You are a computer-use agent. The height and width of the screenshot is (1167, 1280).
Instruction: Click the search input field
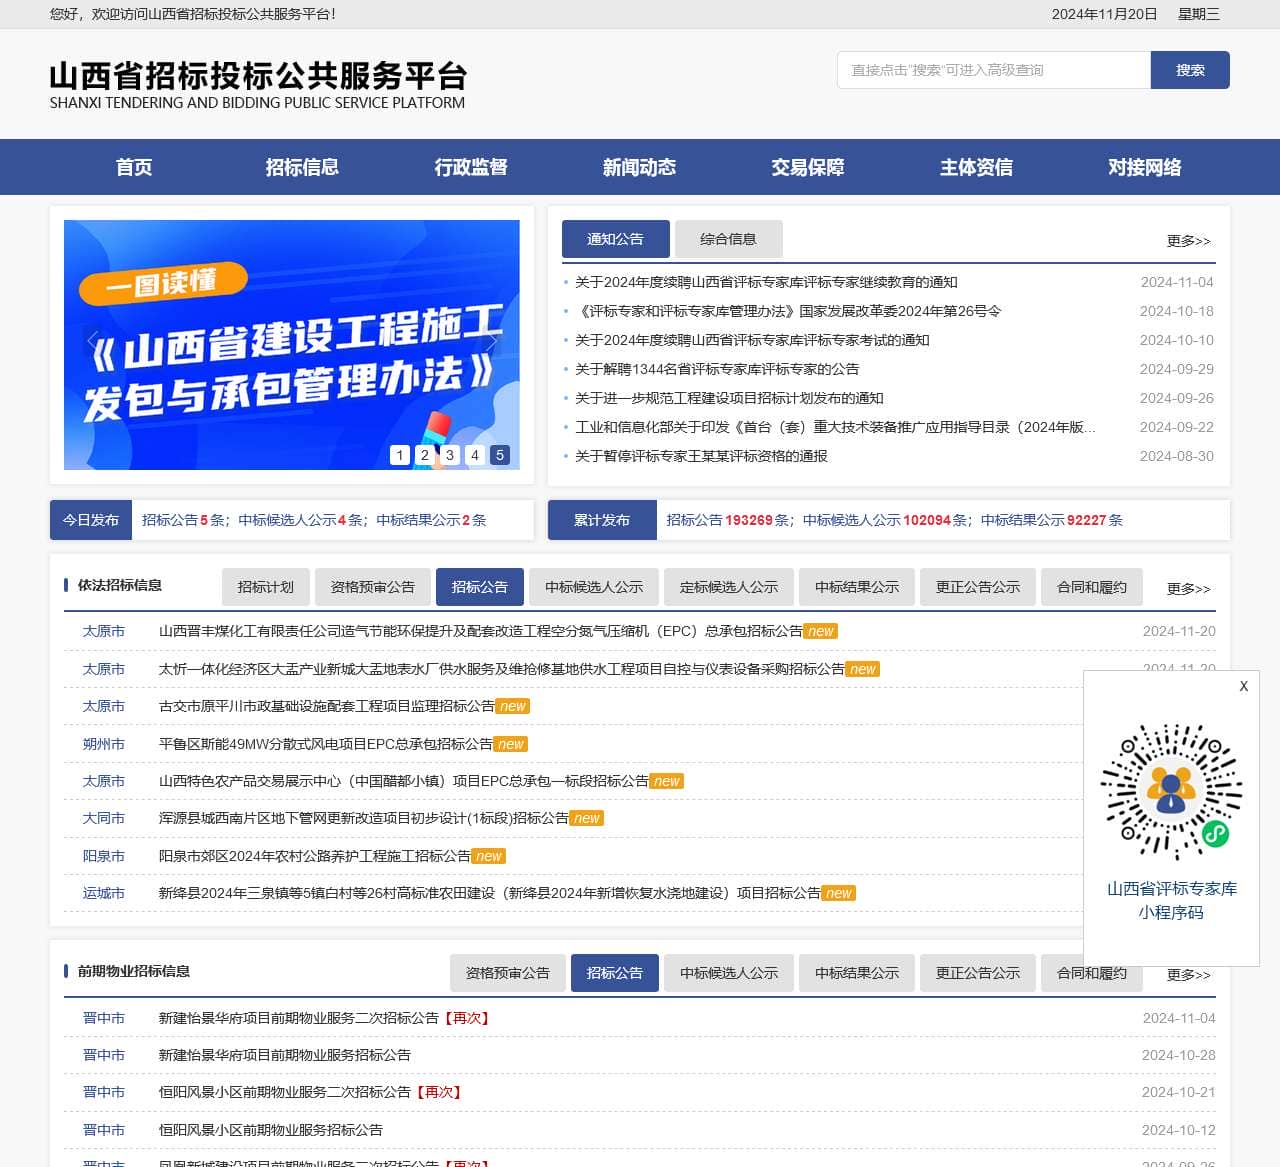[x=993, y=70]
